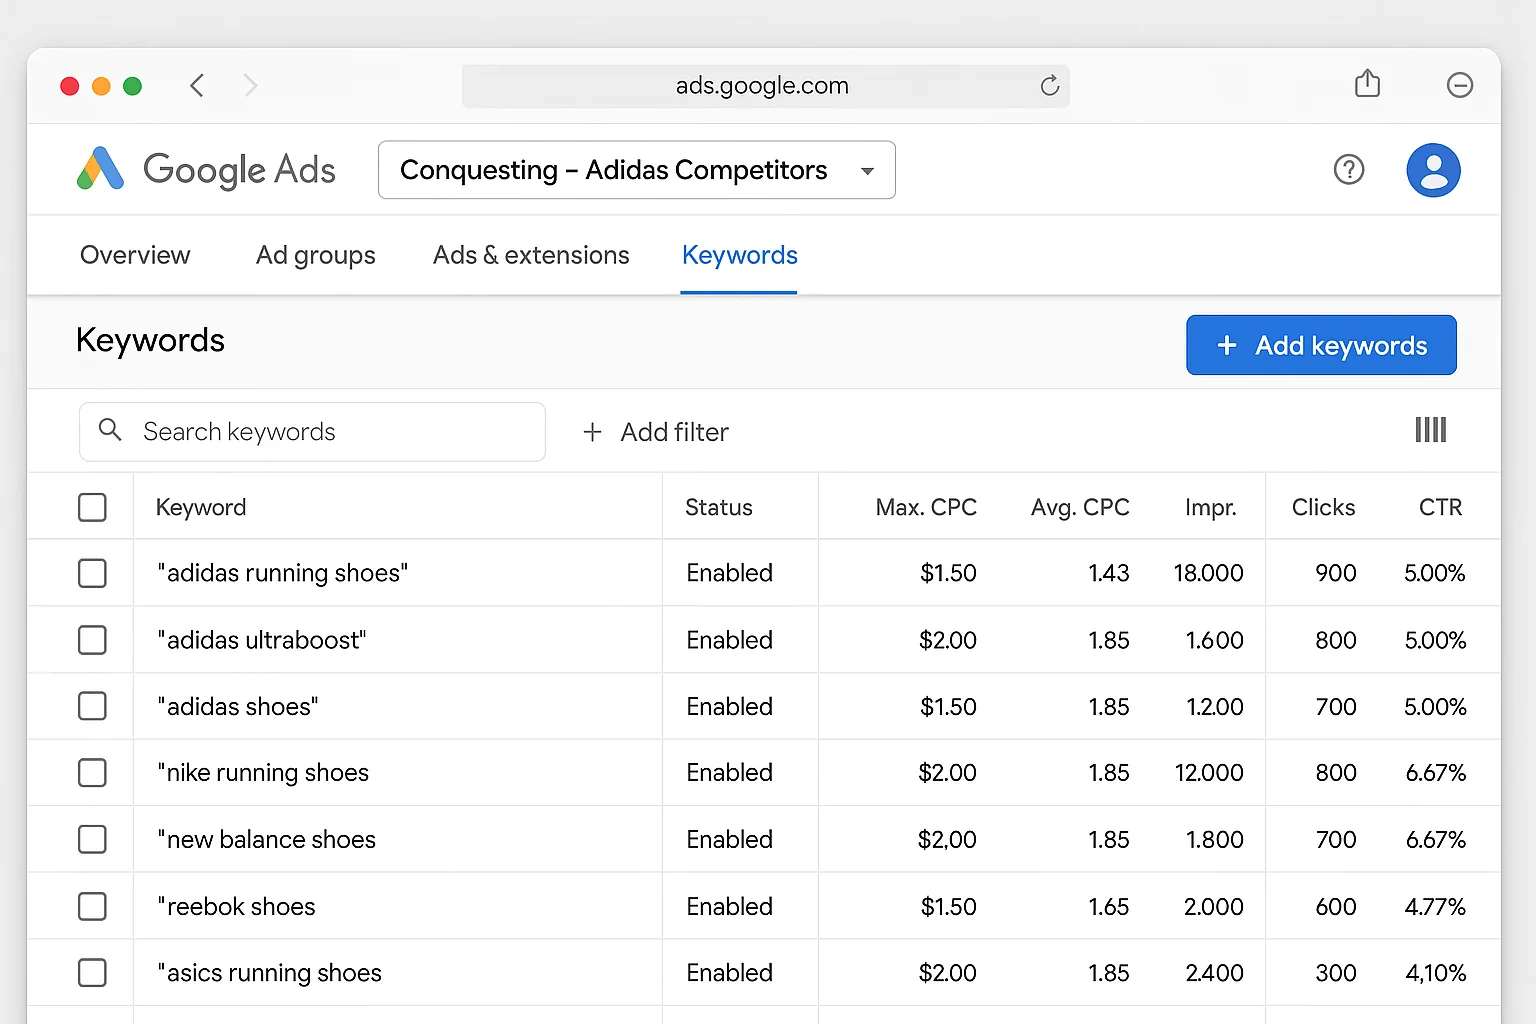The height and width of the screenshot is (1024, 1536).
Task: Check the row for "nike running shoes"
Action: (x=92, y=772)
